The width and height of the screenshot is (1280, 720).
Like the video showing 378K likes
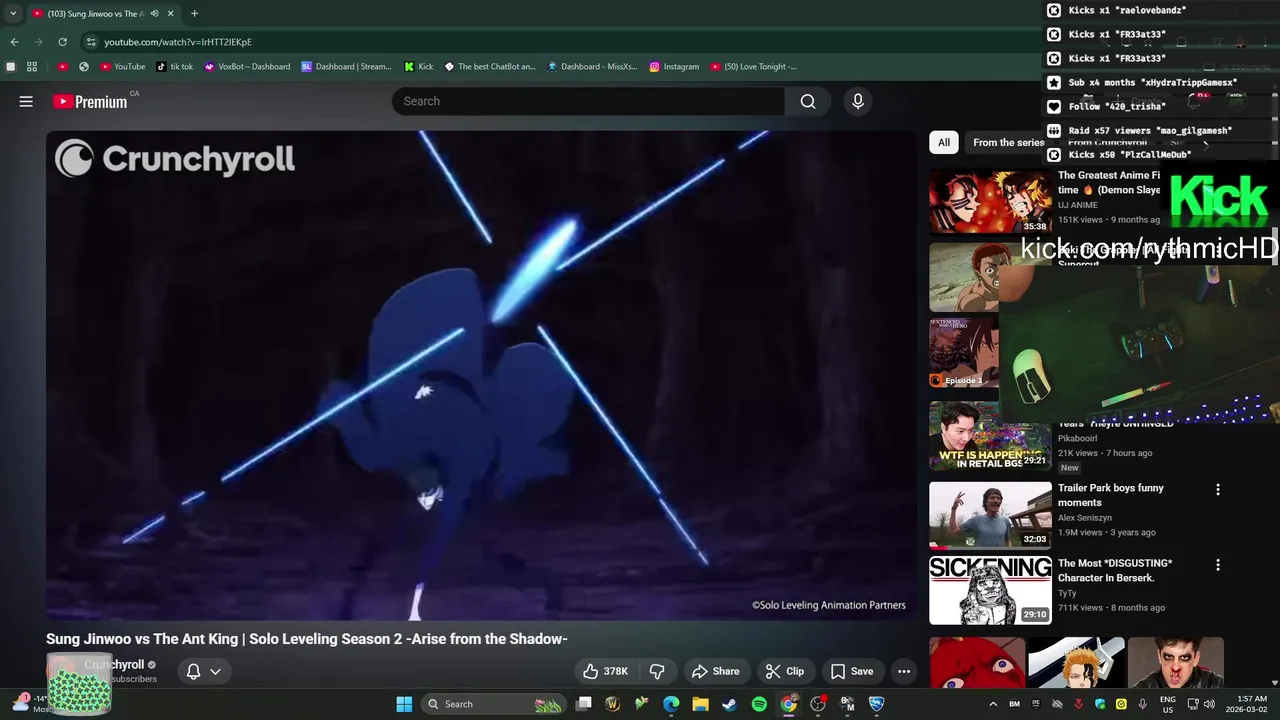[x=606, y=671]
